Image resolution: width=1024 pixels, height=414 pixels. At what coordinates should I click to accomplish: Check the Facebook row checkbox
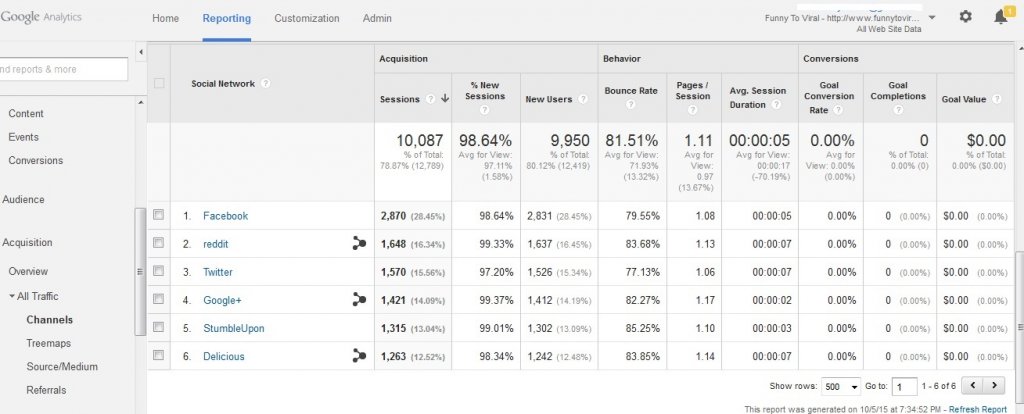click(158, 214)
